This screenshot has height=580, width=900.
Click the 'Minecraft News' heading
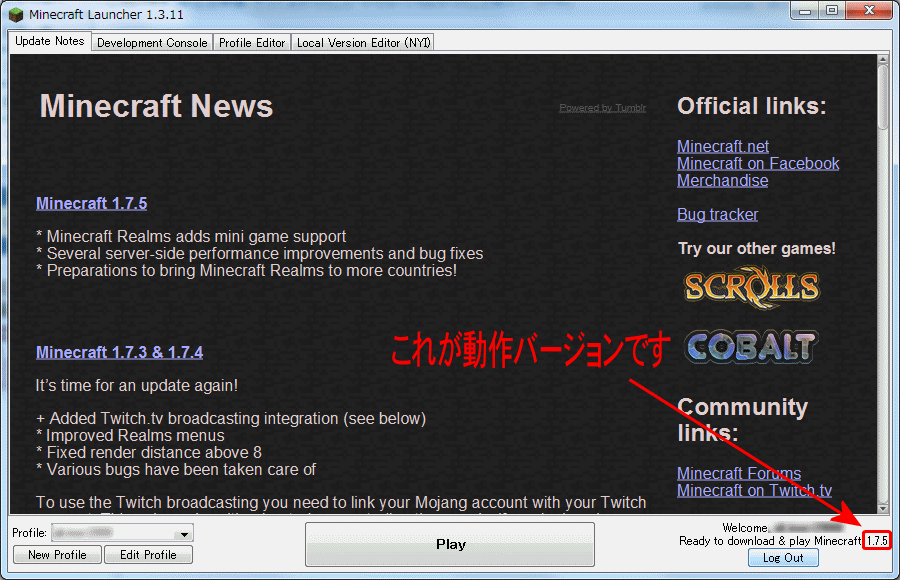[156, 106]
